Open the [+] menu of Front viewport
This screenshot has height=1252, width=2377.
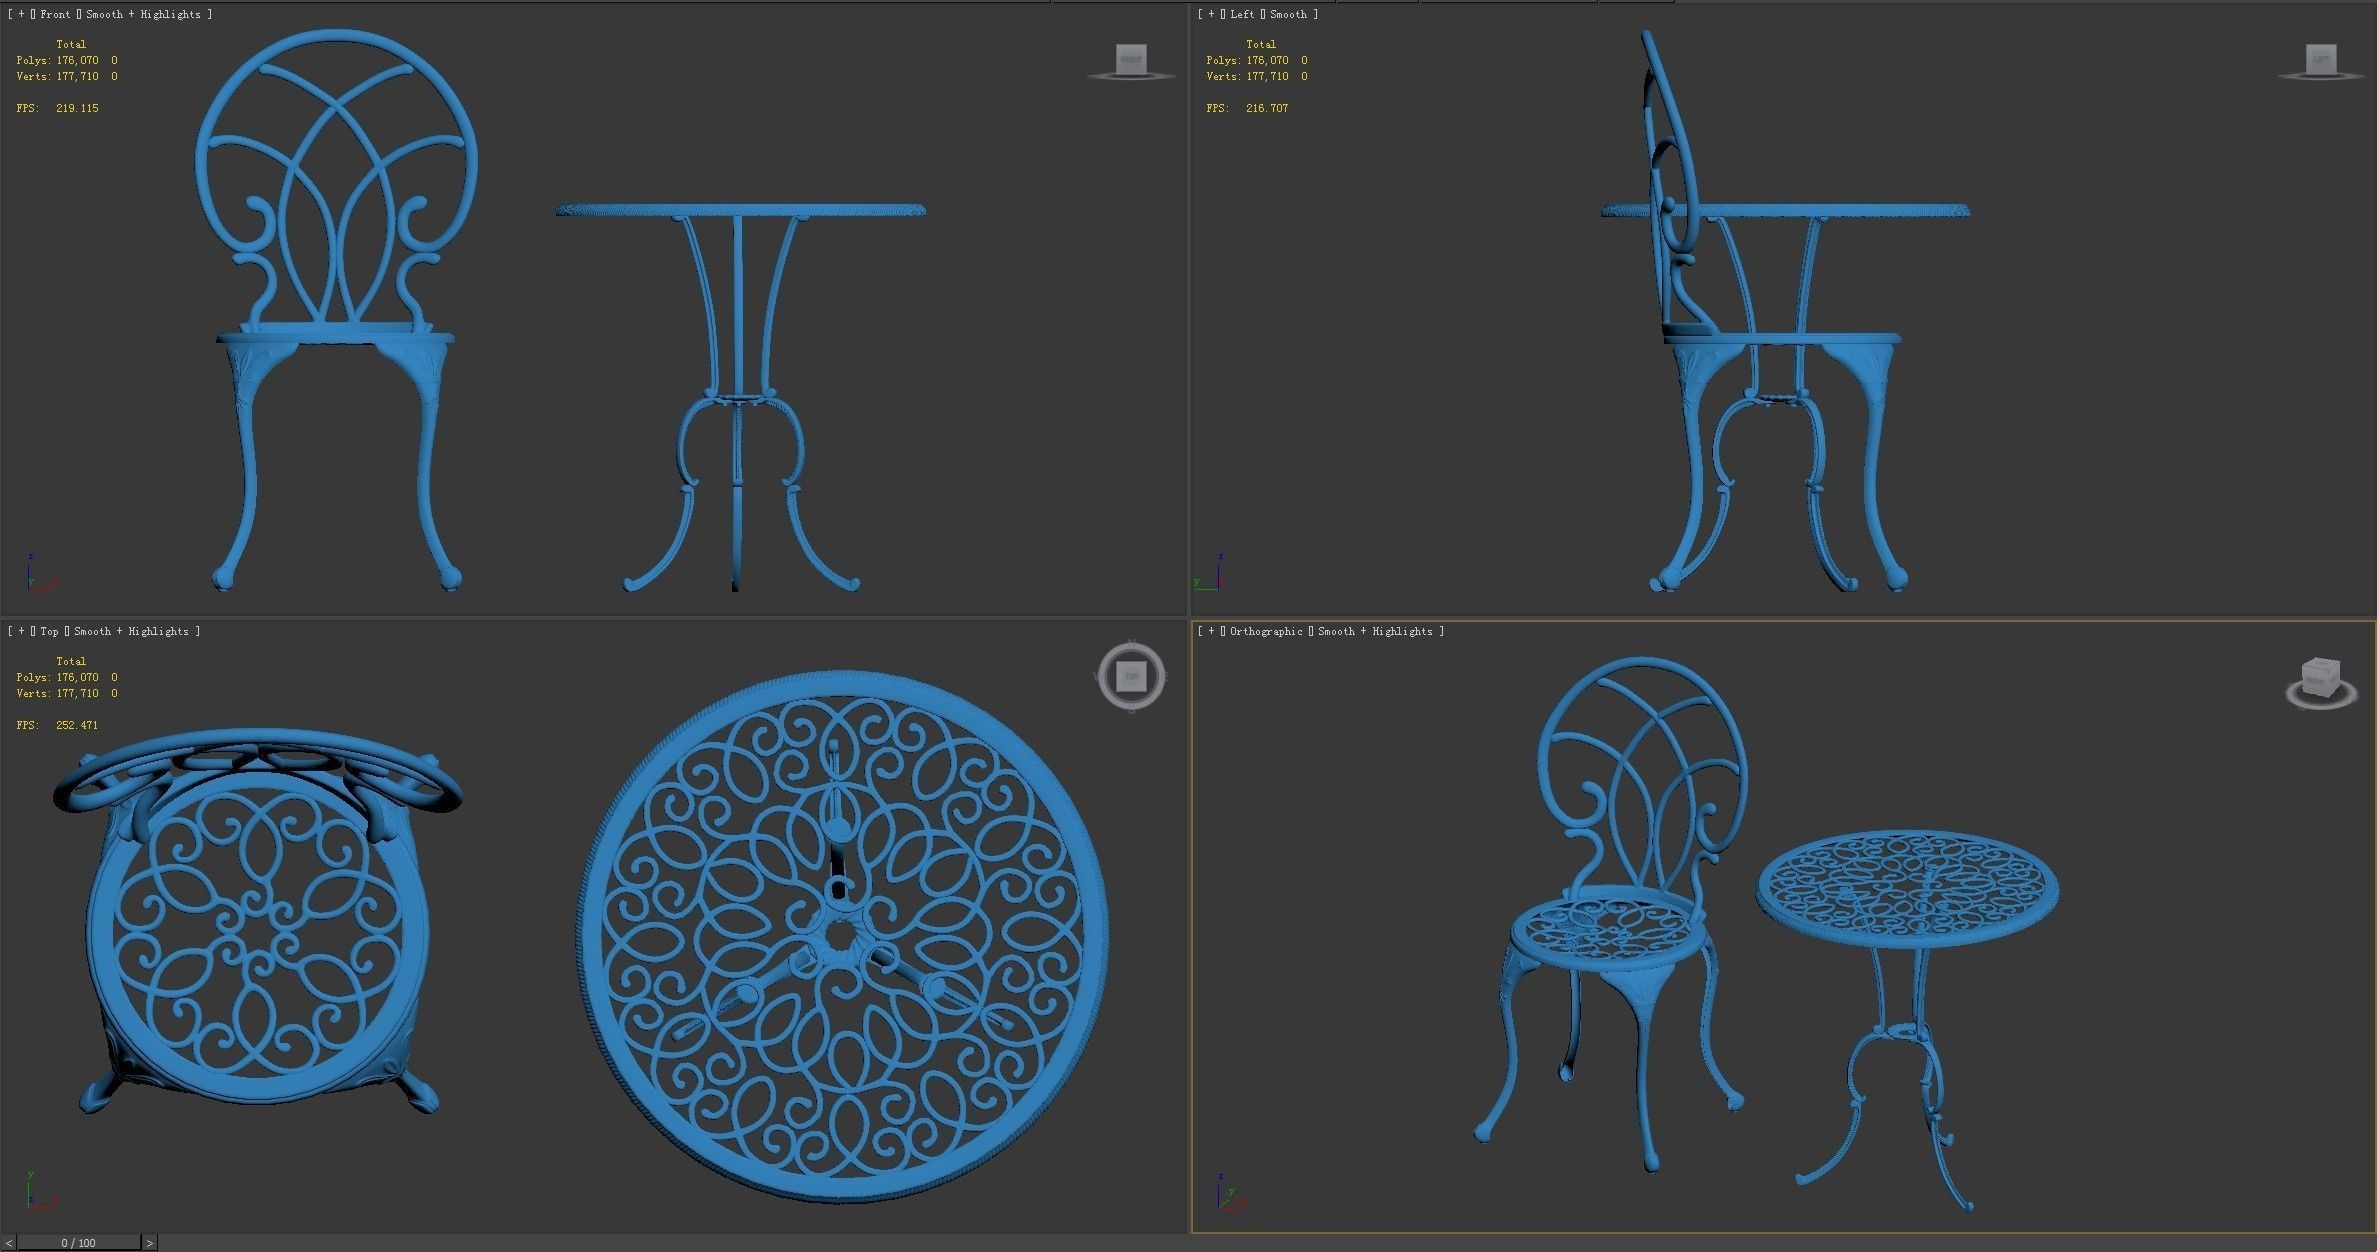click(21, 14)
